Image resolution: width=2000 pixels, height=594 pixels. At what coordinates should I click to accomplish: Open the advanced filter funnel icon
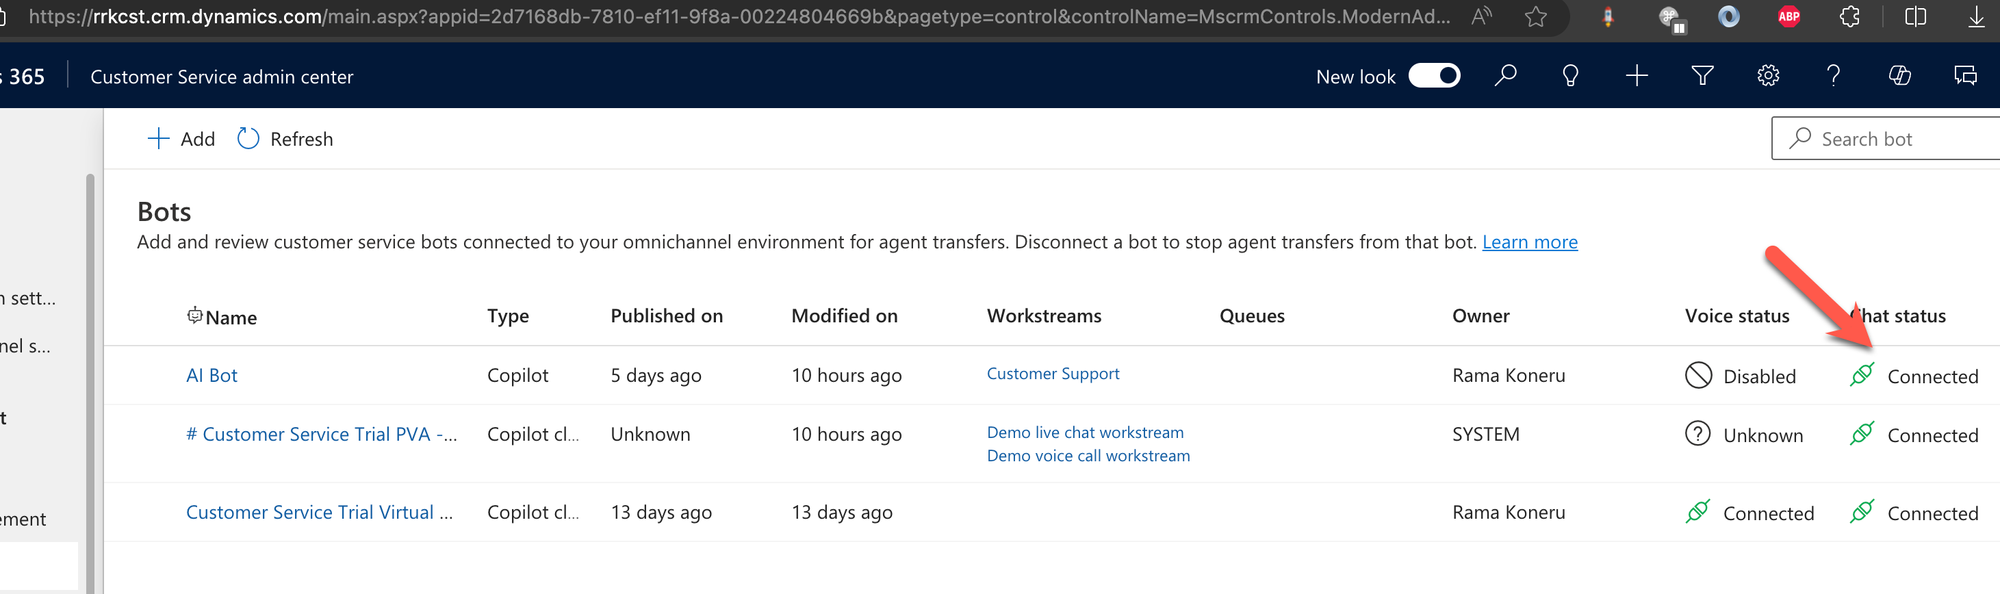click(1702, 76)
